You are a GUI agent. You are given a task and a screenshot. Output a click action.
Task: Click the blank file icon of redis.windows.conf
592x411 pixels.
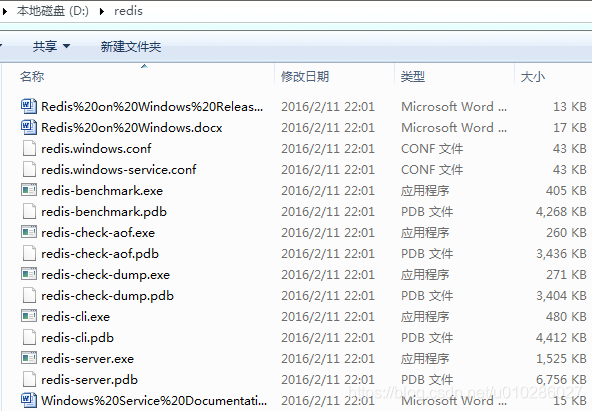29,148
